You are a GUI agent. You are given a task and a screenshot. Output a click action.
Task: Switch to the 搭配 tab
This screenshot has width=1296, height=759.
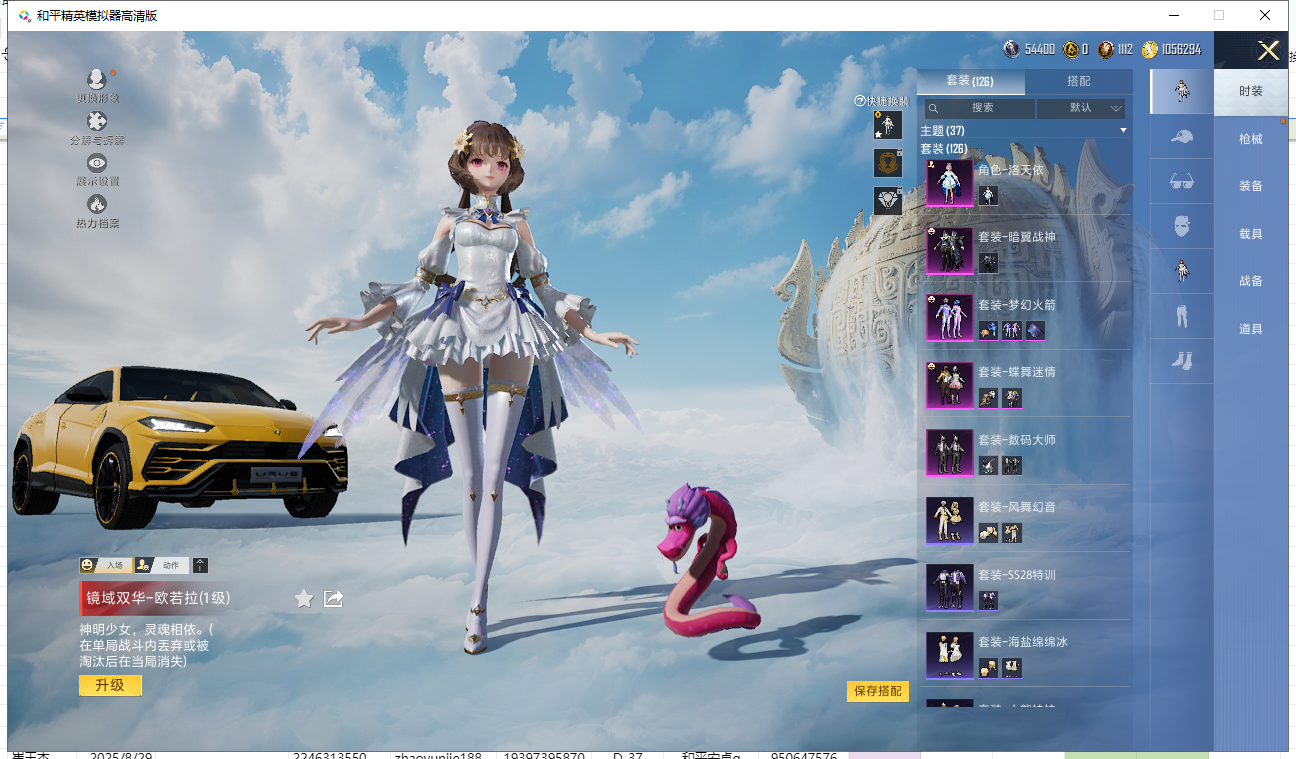point(1079,81)
